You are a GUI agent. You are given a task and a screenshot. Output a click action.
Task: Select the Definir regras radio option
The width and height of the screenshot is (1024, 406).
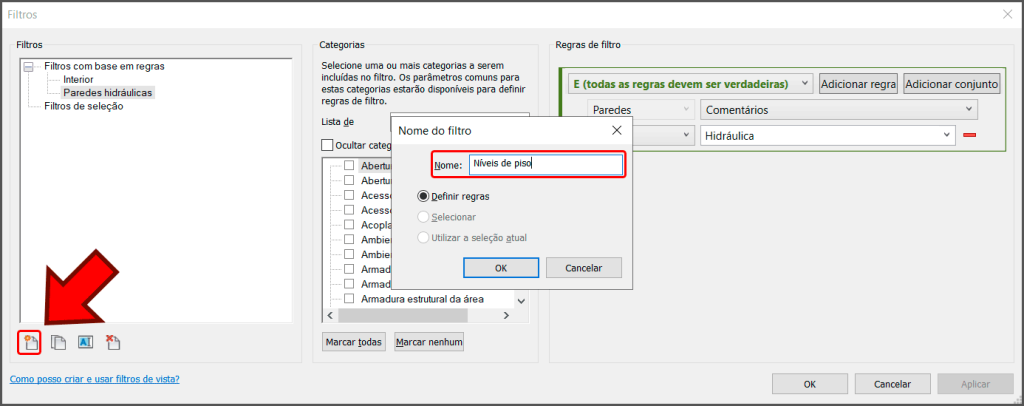pyautogui.click(x=424, y=196)
